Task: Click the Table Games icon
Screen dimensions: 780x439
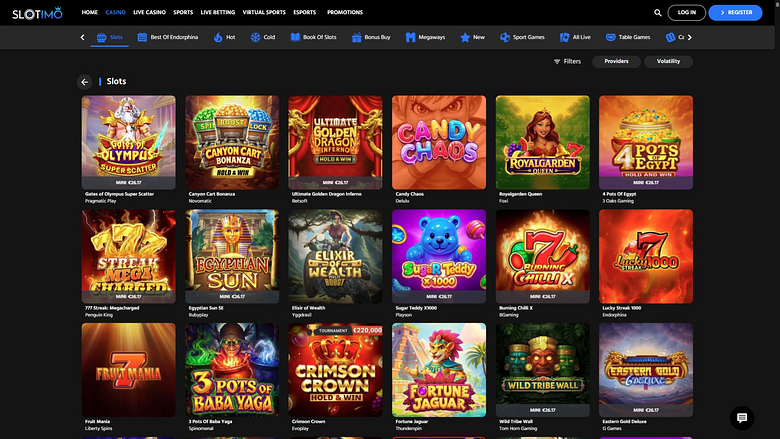Action: (610, 37)
